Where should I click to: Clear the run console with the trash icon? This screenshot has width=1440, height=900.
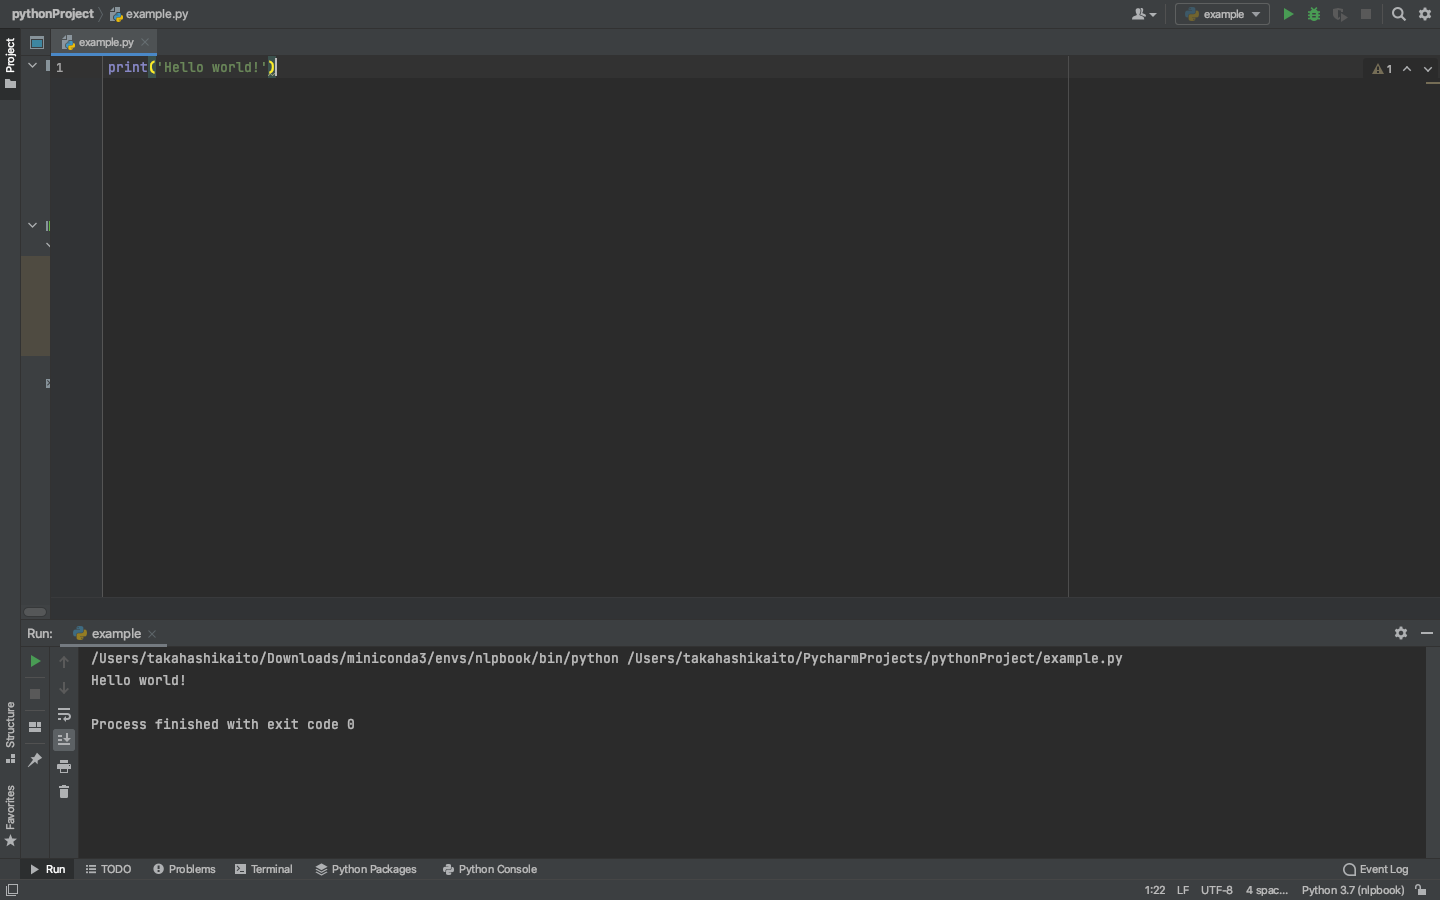point(63,791)
